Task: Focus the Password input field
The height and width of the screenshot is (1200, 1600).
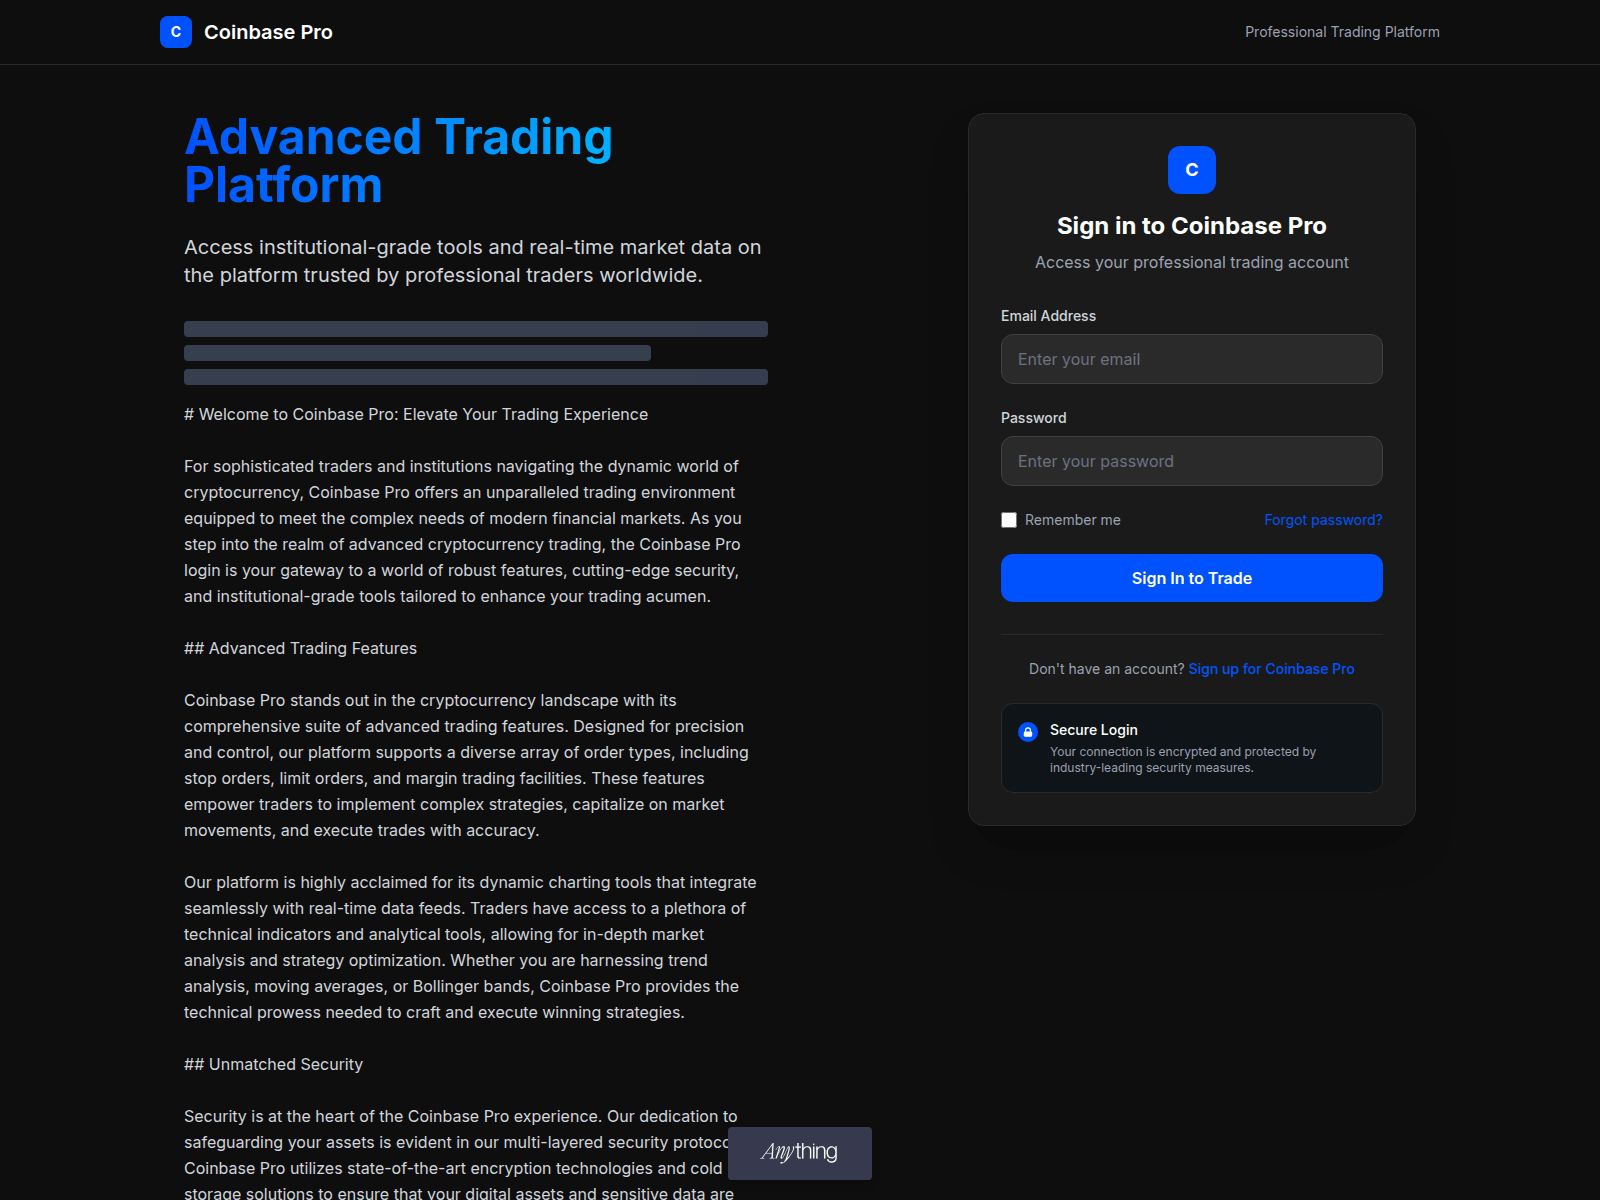Action: coord(1192,461)
